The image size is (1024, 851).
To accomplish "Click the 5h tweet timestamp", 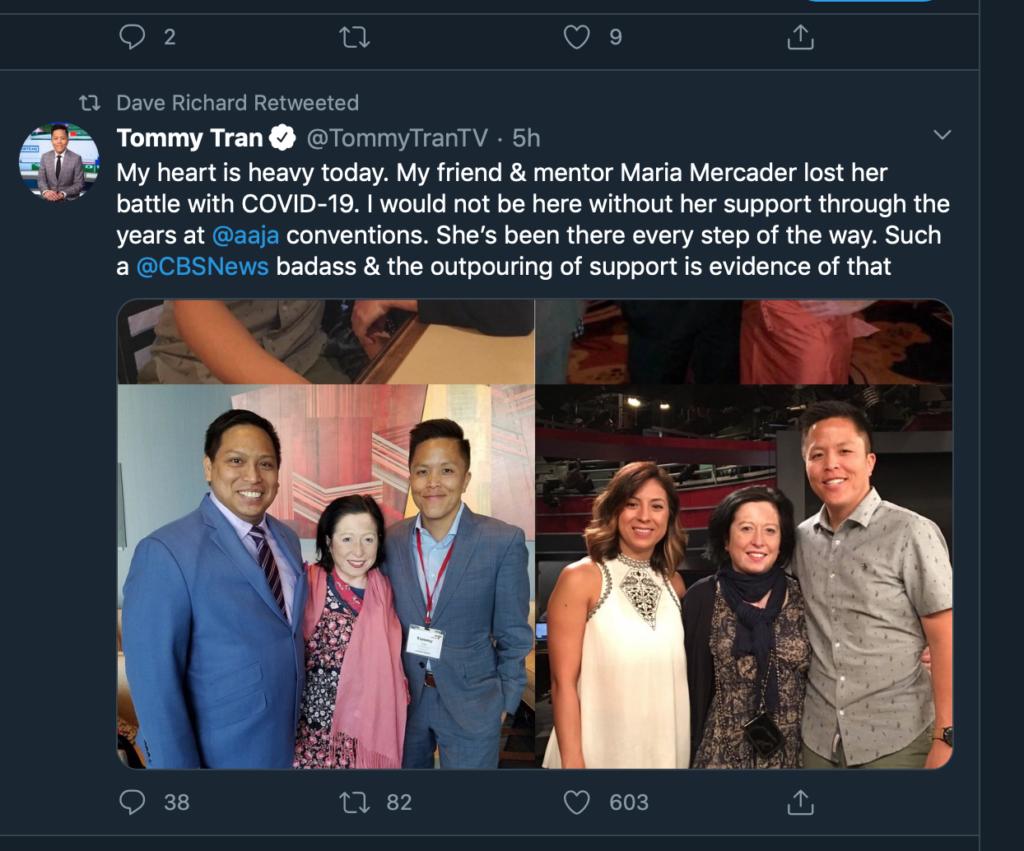I will pos(527,137).
